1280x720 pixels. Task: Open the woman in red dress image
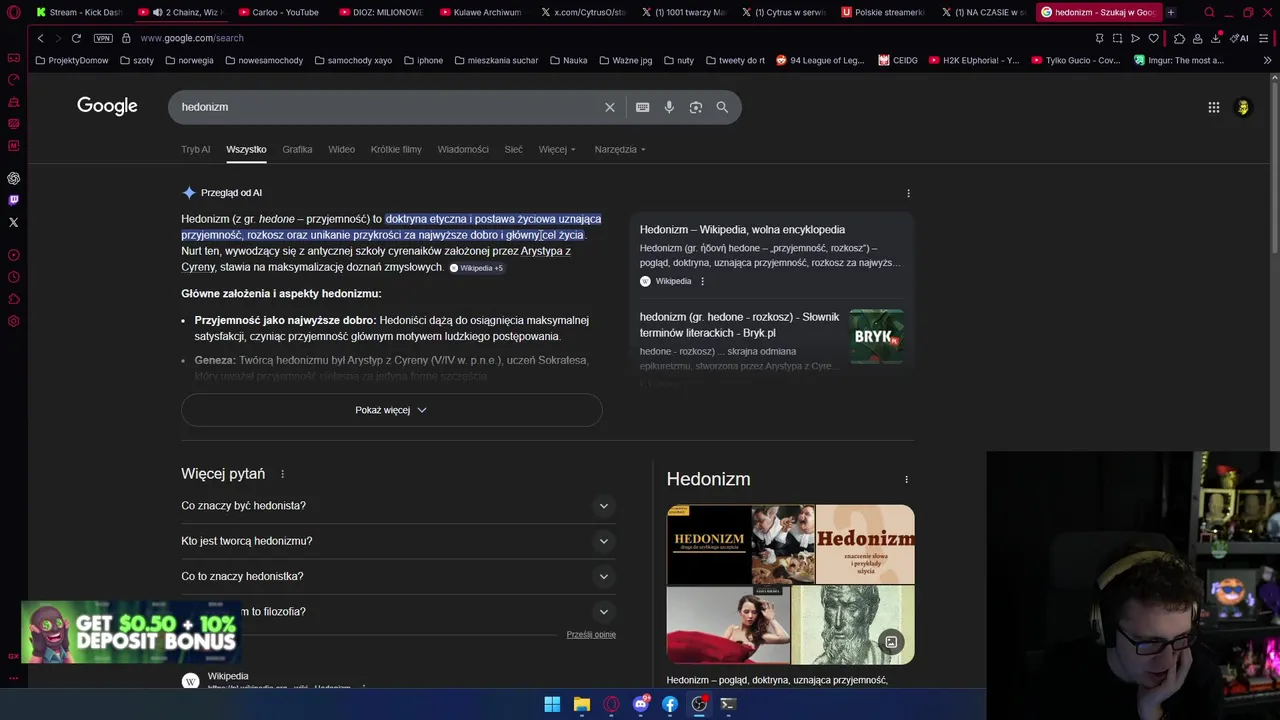(728, 625)
